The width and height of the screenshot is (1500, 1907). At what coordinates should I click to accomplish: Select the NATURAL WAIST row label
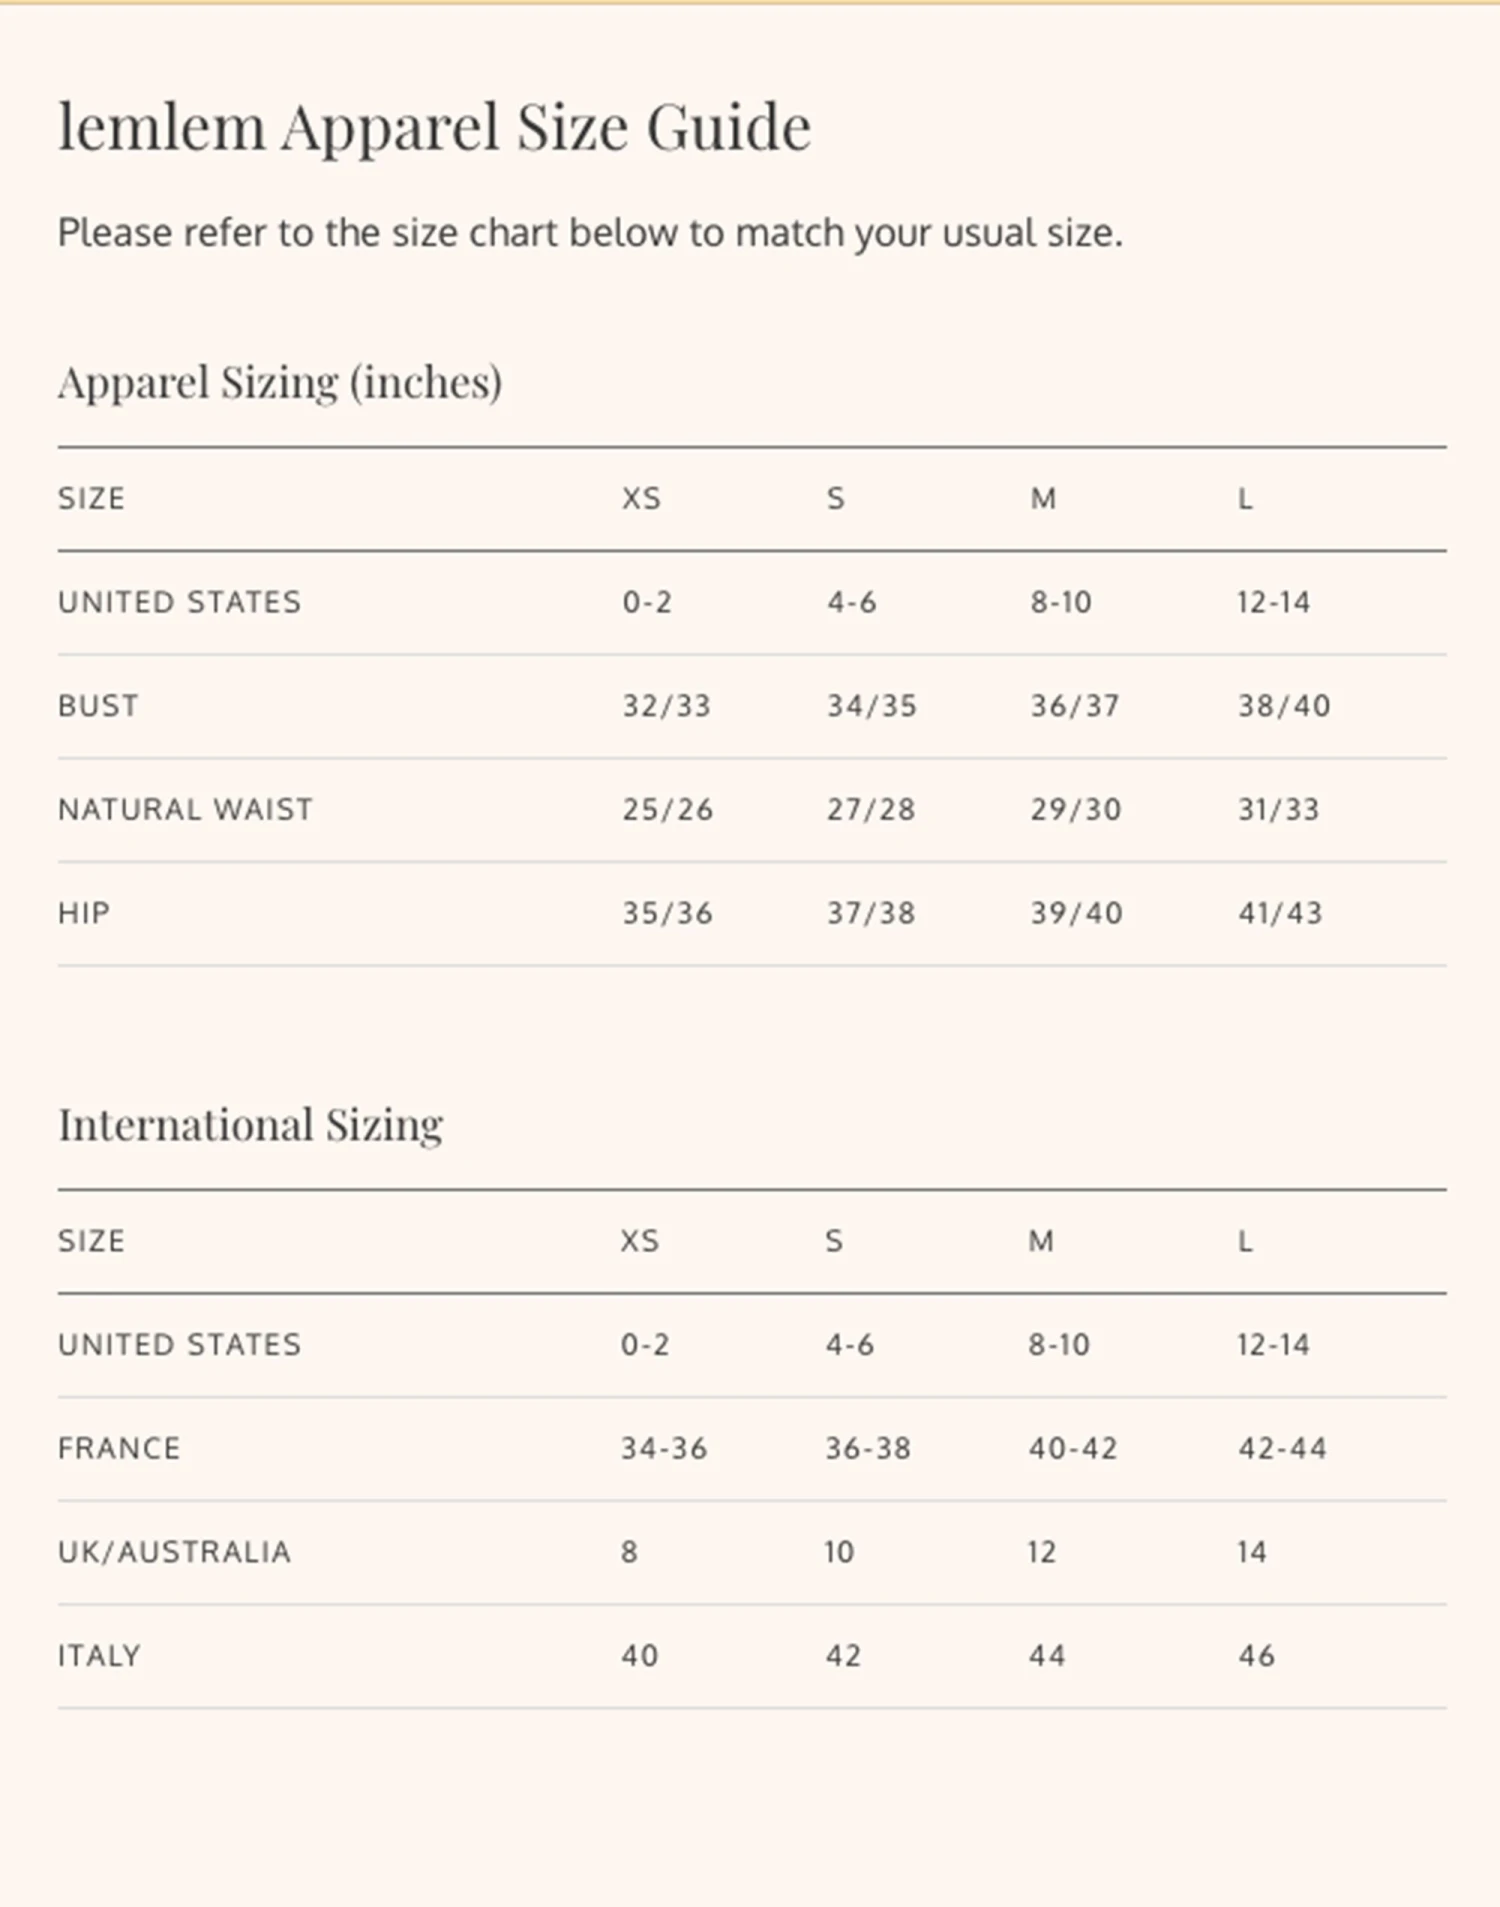(185, 809)
